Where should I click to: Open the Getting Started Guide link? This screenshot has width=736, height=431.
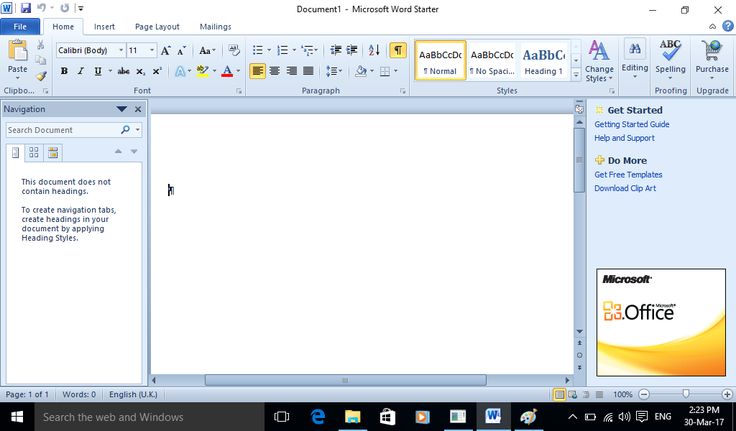(632, 124)
